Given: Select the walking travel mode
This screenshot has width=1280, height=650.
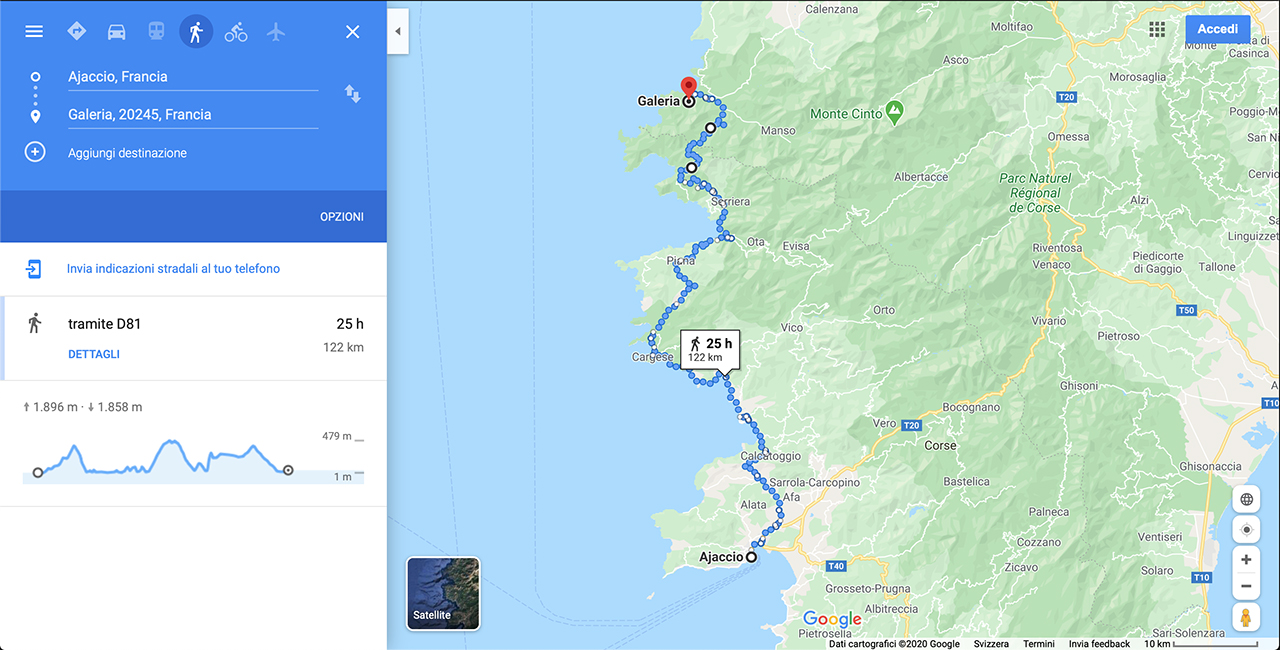Looking at the screenshot, I should pos(196,31).
